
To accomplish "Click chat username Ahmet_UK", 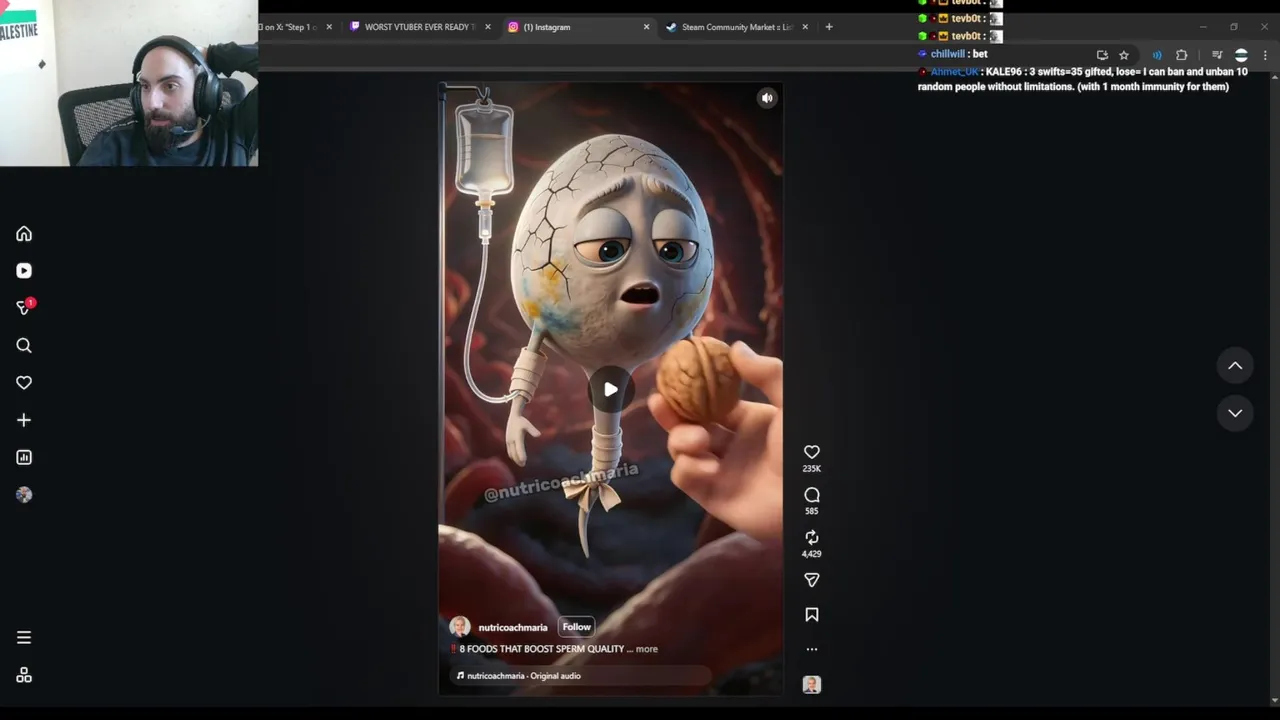I will click(x=954, y=72).
